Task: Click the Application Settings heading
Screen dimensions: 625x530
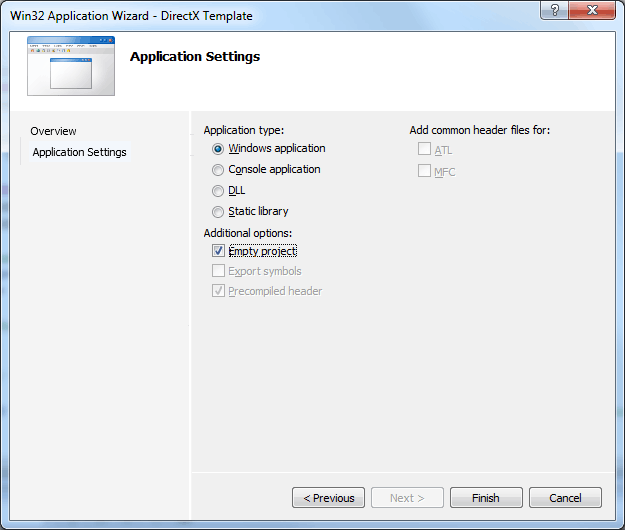Action: (195, 57)
